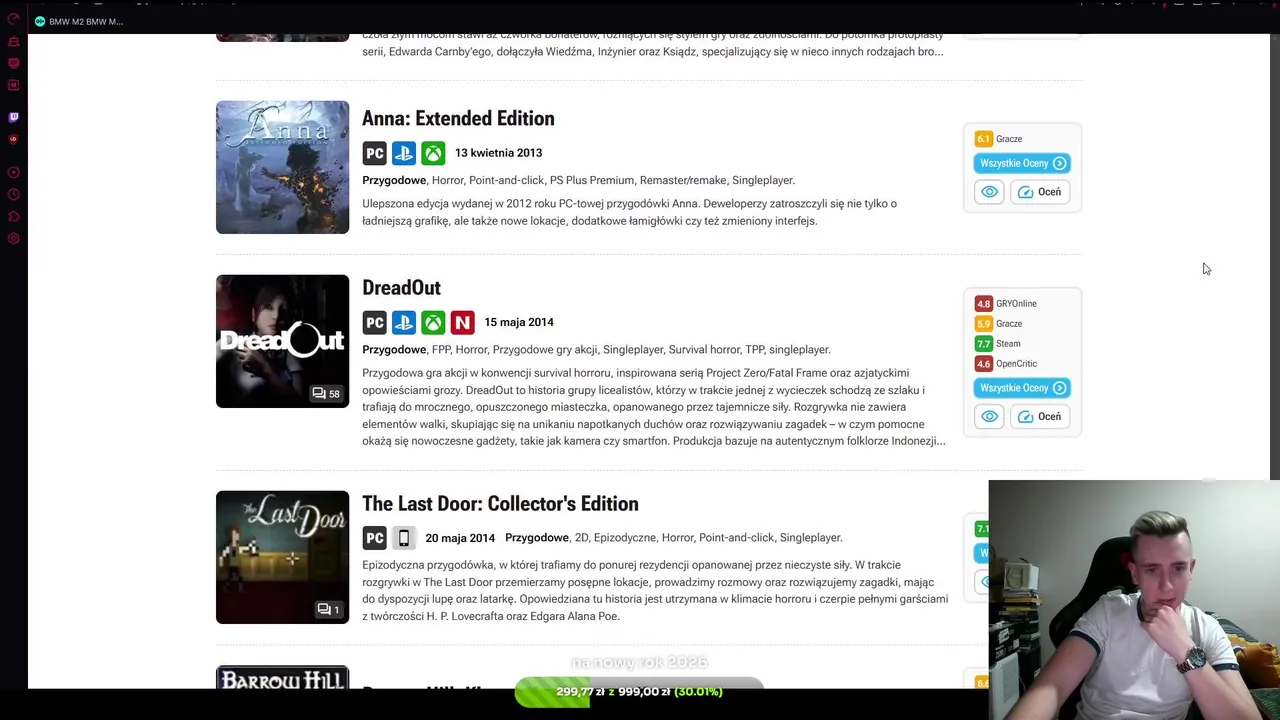Open GX Cleaner icon in the sidebar
The width and height of the screenshot is (1280, 720).
coord(13,42)
